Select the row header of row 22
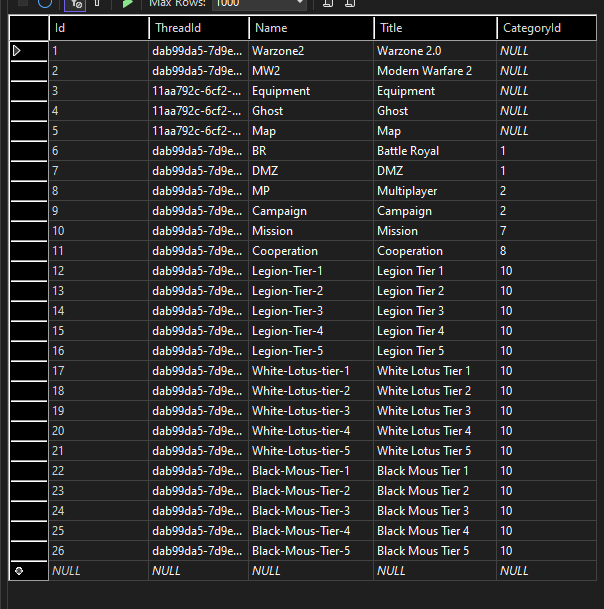Screen dimensions: 604x609 click(29, 471)
